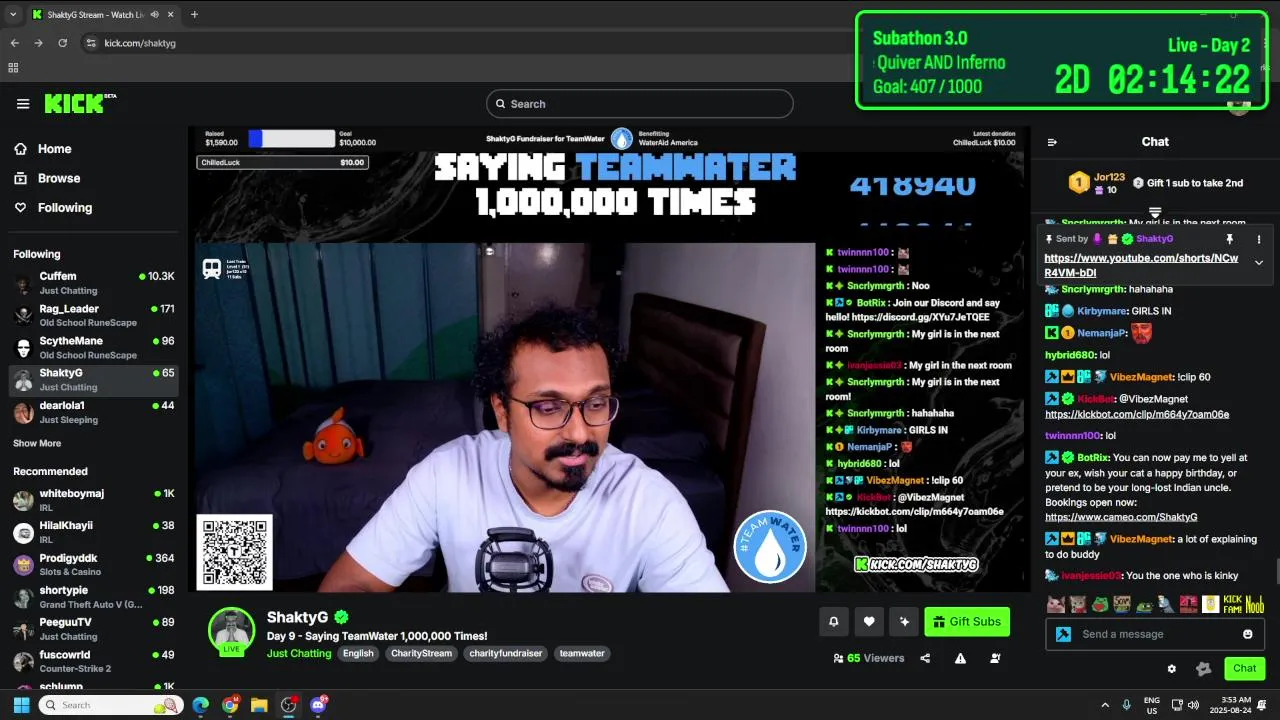
Task: Click the share stream icon
Action: point(925,658)
